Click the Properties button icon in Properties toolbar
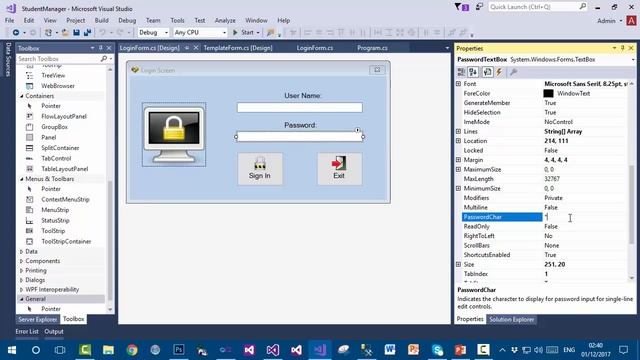 (x=487, y=72)
